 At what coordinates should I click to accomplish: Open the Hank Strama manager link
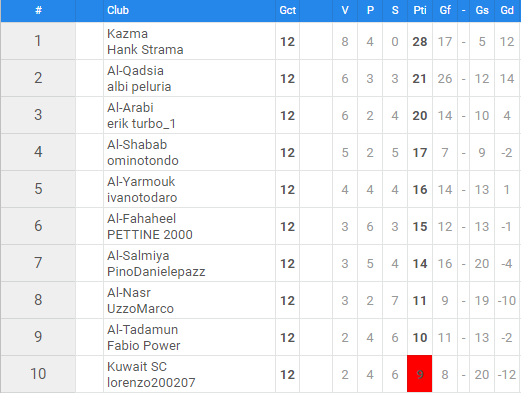145,50
